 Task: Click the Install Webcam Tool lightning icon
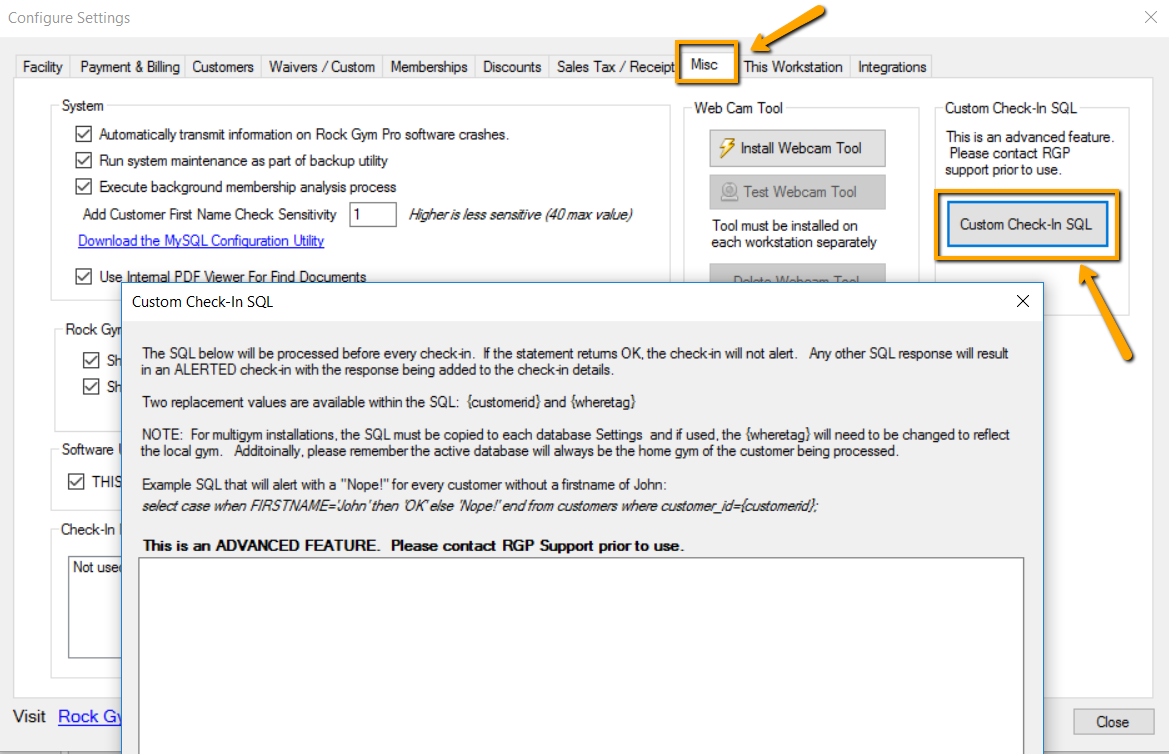point(726,148)
